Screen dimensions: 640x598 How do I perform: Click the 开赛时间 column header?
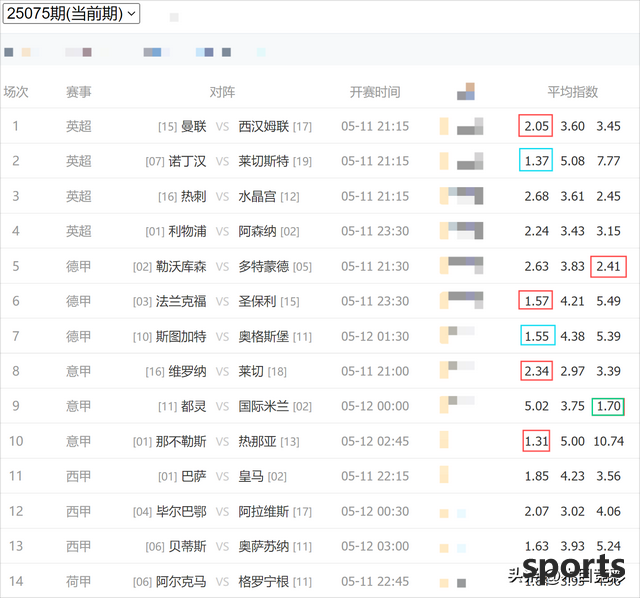point(375,92)
